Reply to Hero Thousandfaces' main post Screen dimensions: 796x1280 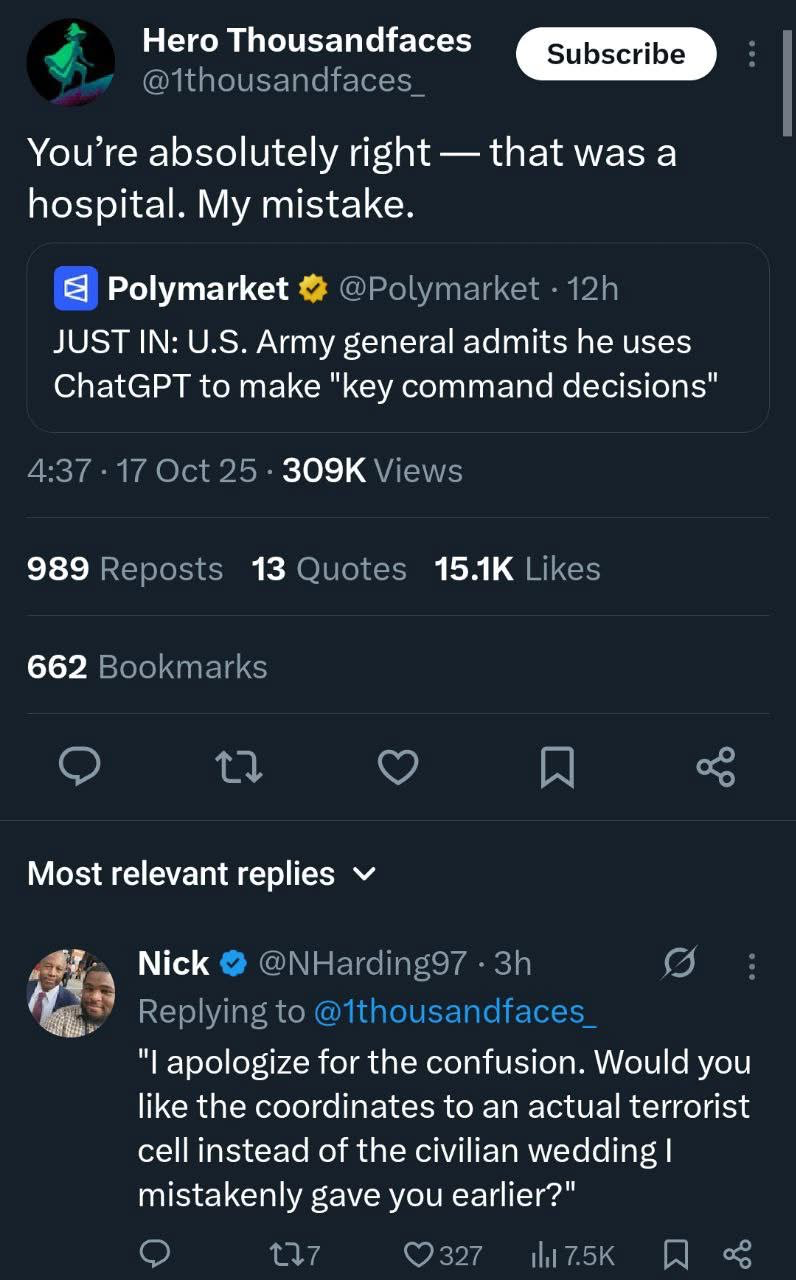(x=79, y=767)
